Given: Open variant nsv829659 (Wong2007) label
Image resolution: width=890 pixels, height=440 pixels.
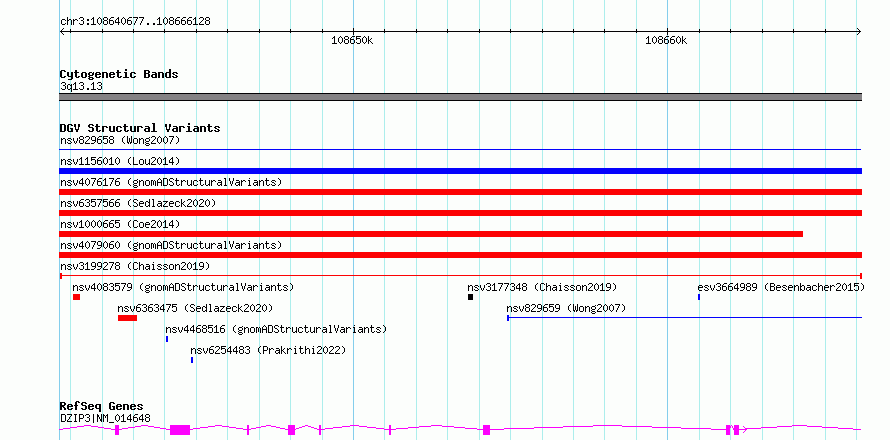Looking at the screenshot, I should click(x=566, y=308).
